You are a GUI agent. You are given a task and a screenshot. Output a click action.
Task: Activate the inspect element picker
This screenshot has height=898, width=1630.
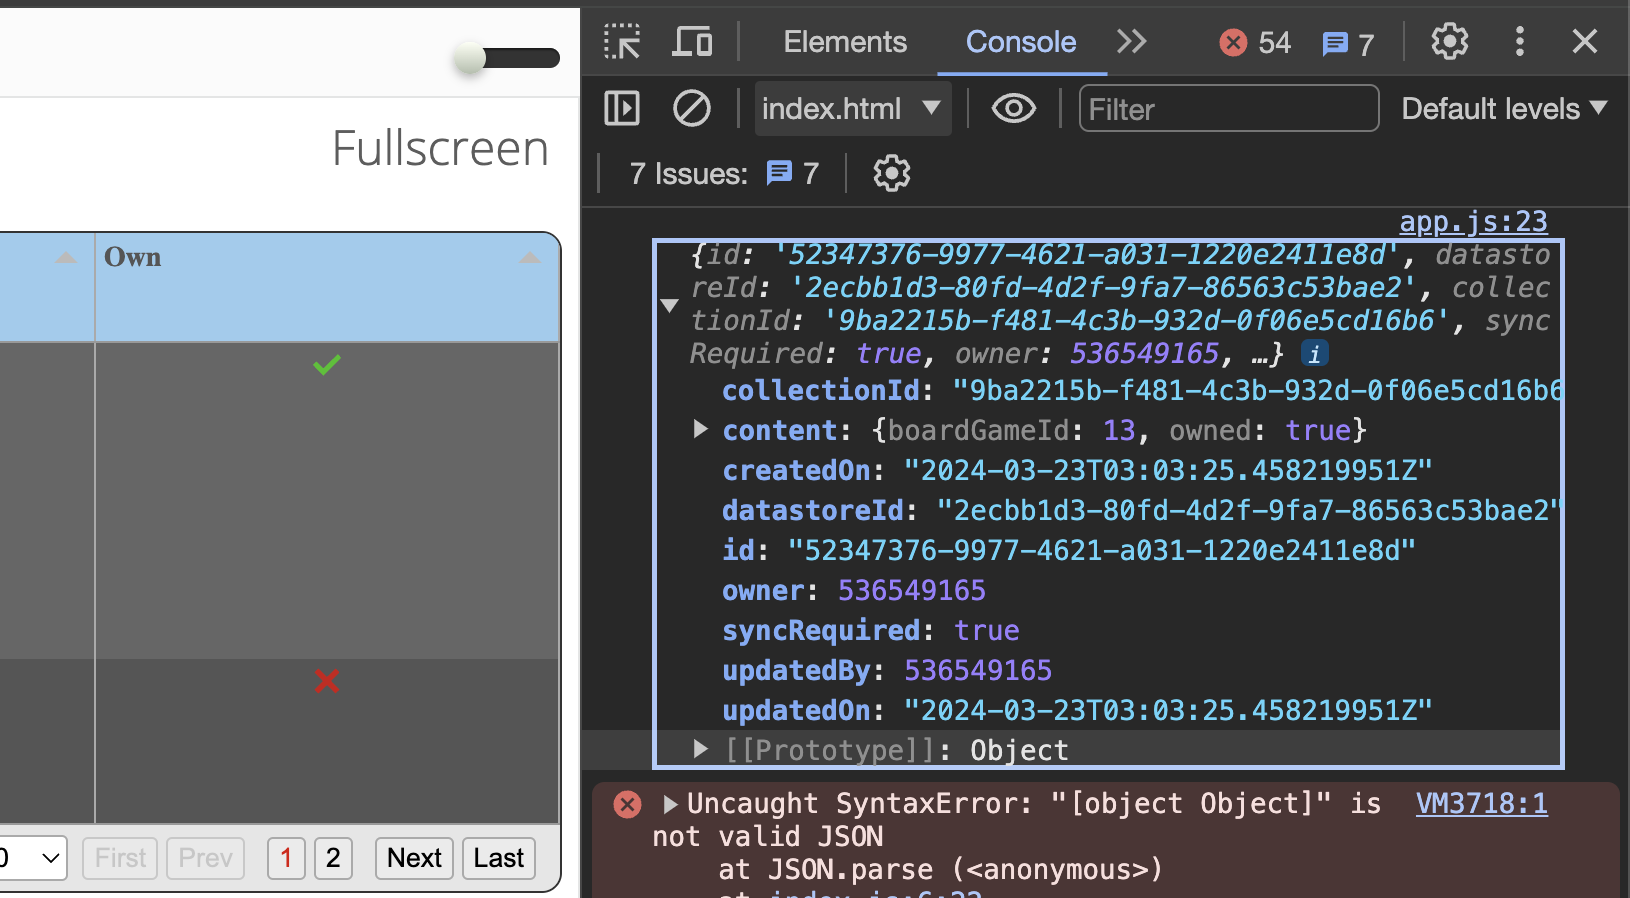pos(622,42)
